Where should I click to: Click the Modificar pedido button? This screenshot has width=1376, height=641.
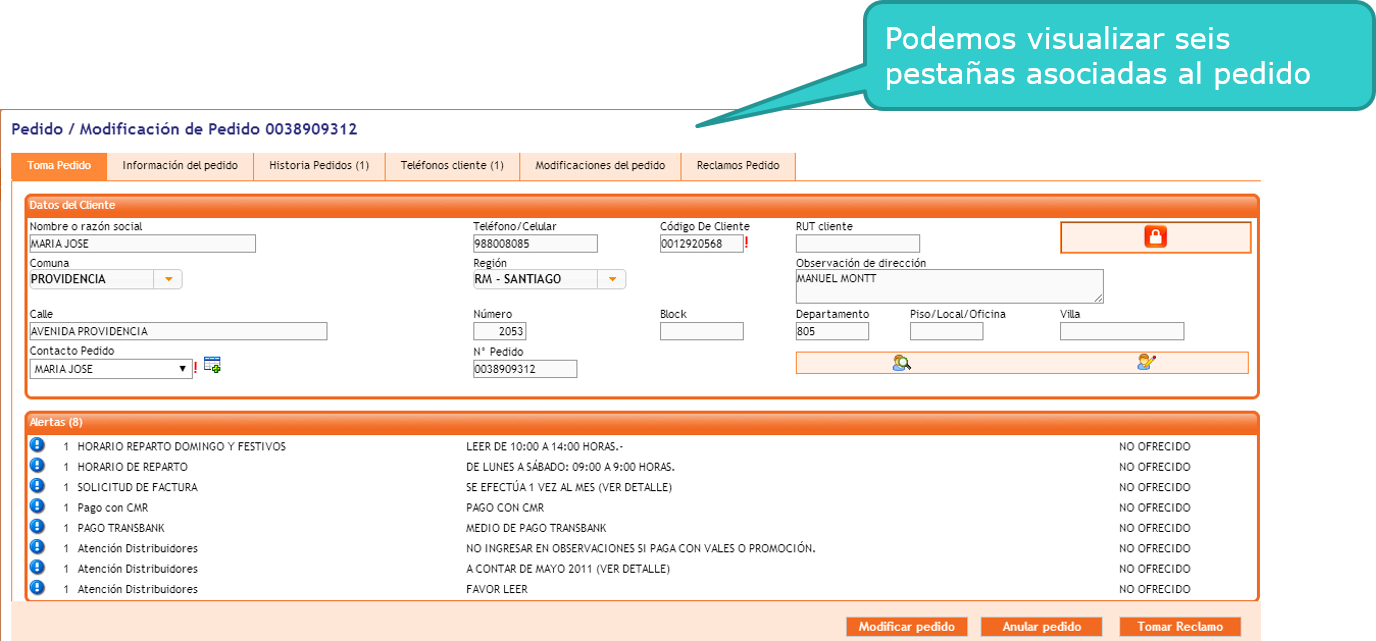click(907, 627)
